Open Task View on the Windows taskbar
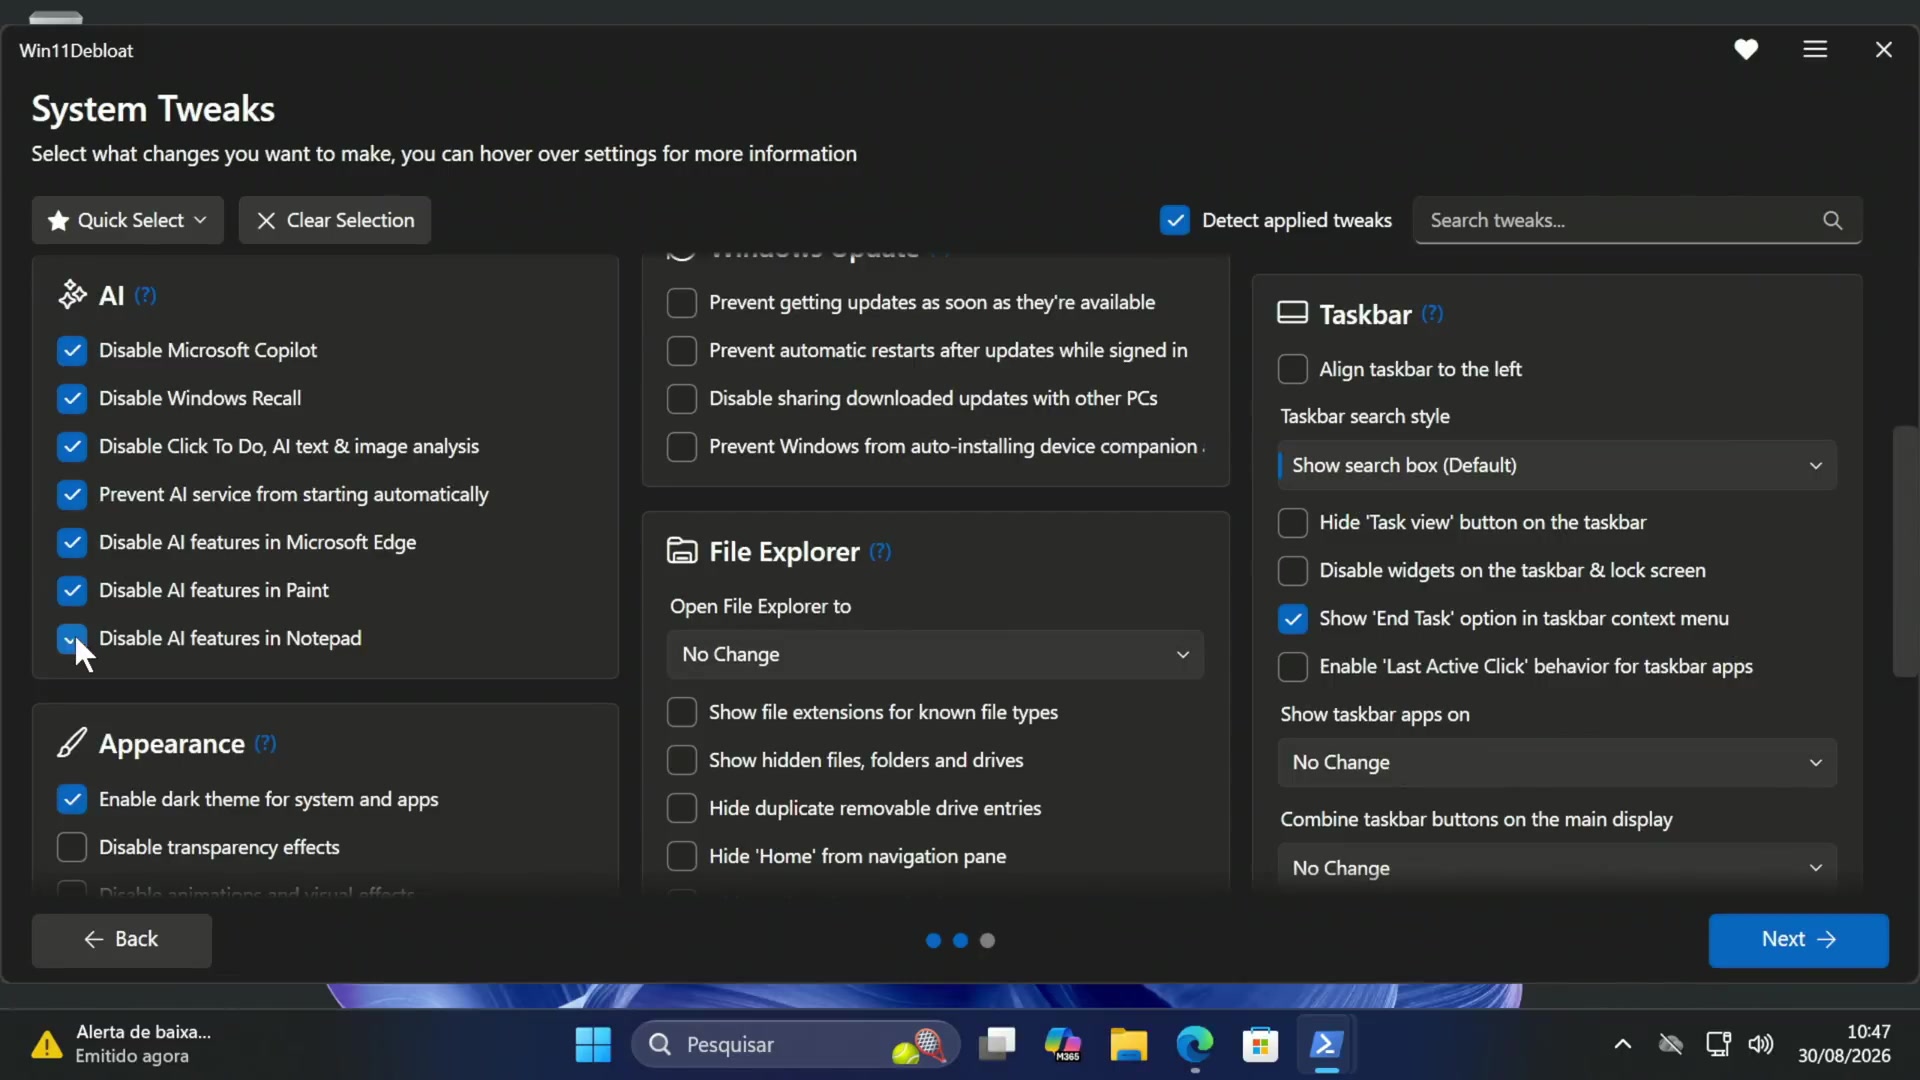Image resolution: width=1920 pixels, height=1080 pixels. coord(996,1045)
